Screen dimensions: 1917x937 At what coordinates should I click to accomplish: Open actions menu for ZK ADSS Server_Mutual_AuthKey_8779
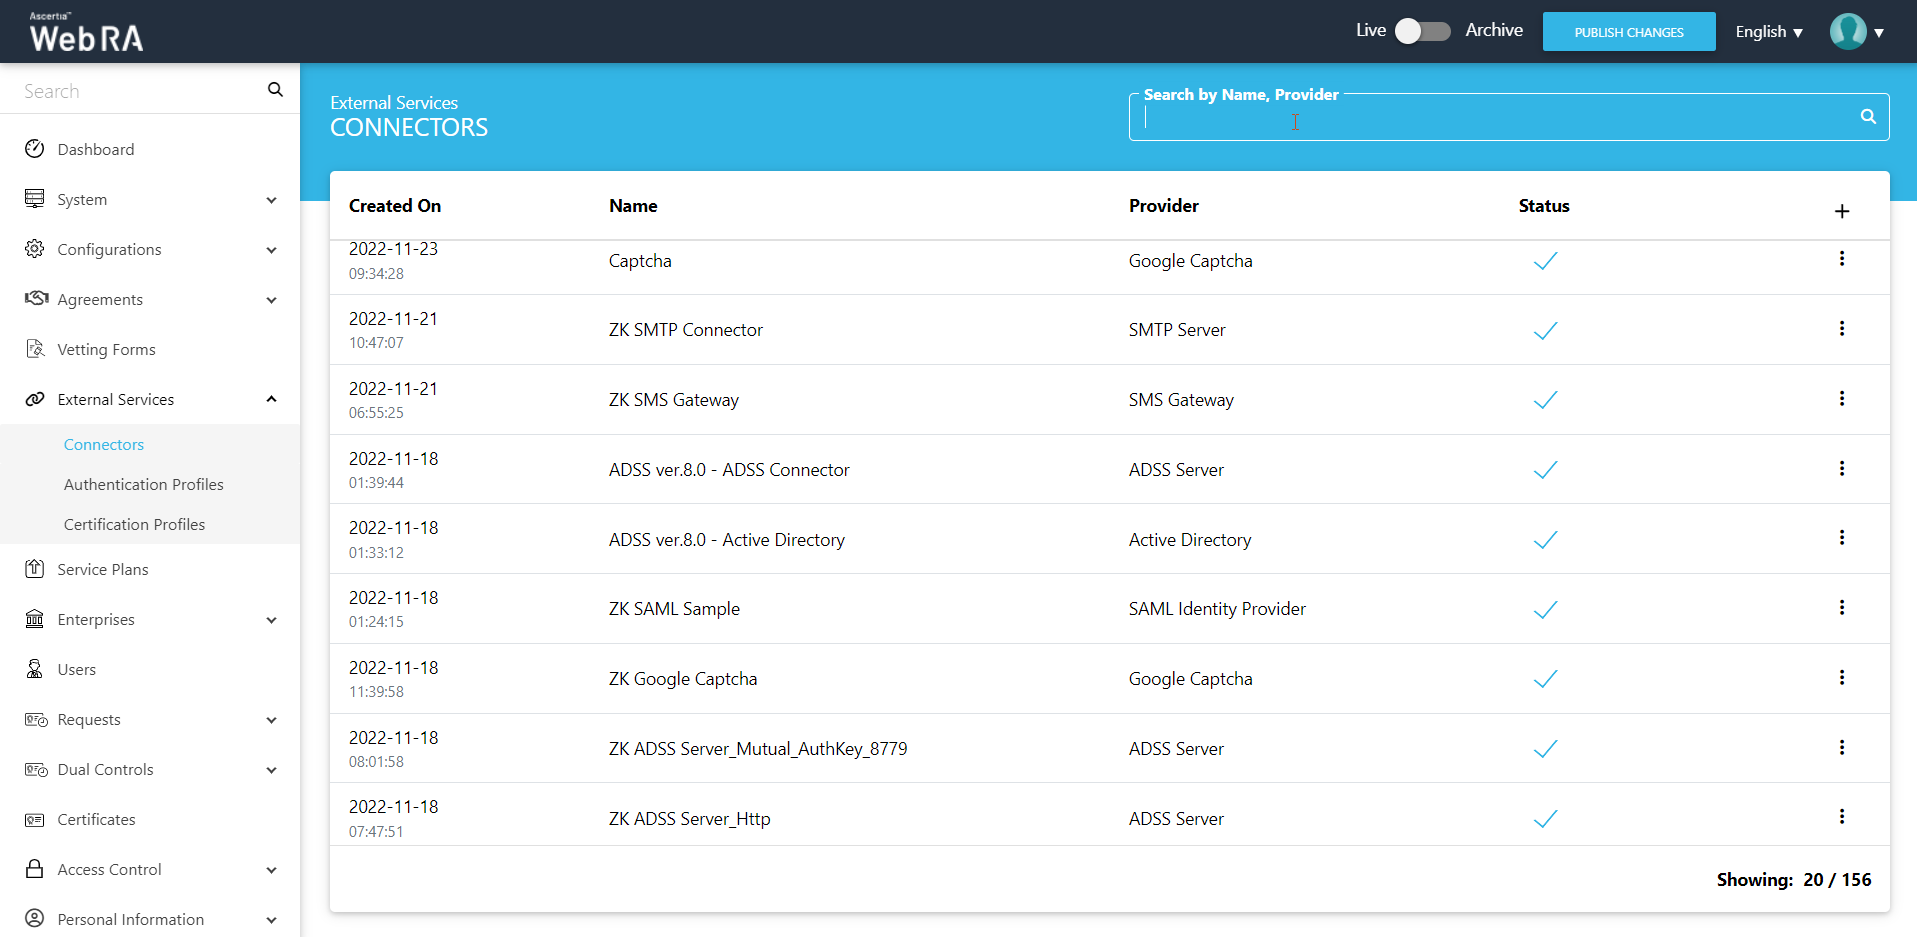point(1842,748)
